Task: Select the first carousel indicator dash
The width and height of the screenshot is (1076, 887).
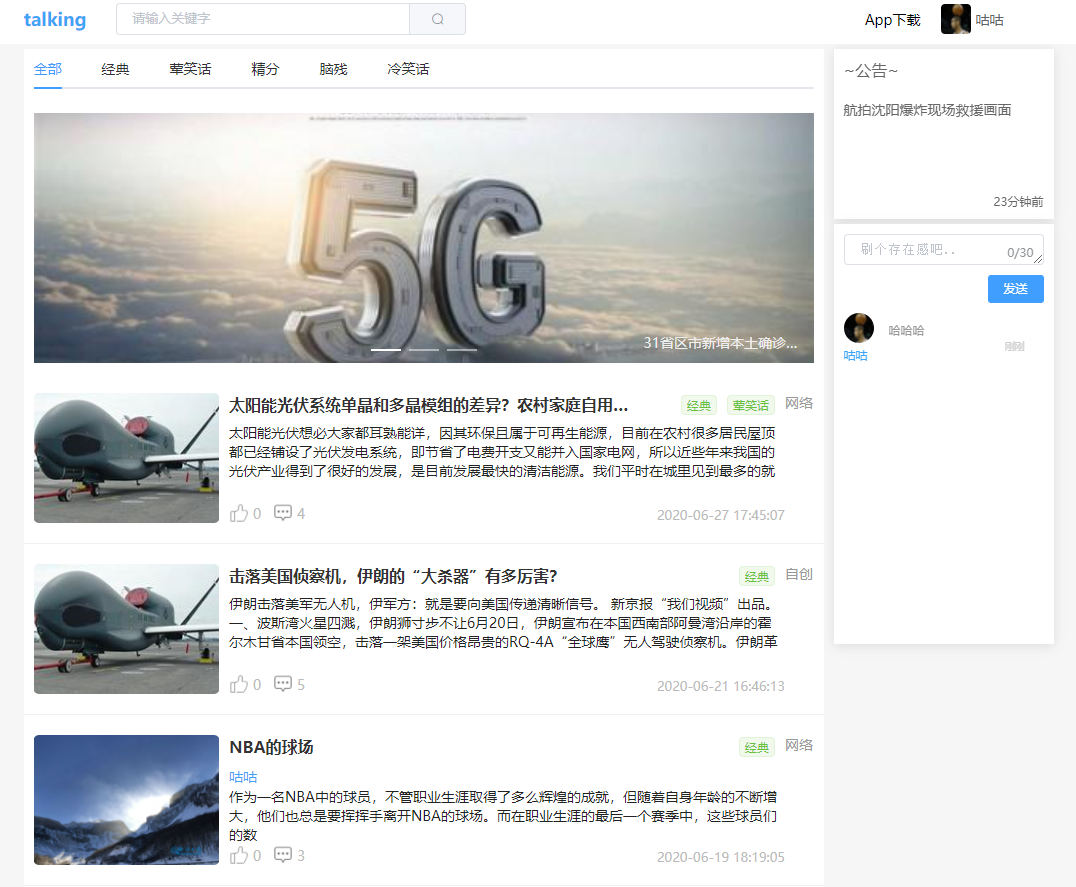Action: click(x=386, y=350)
